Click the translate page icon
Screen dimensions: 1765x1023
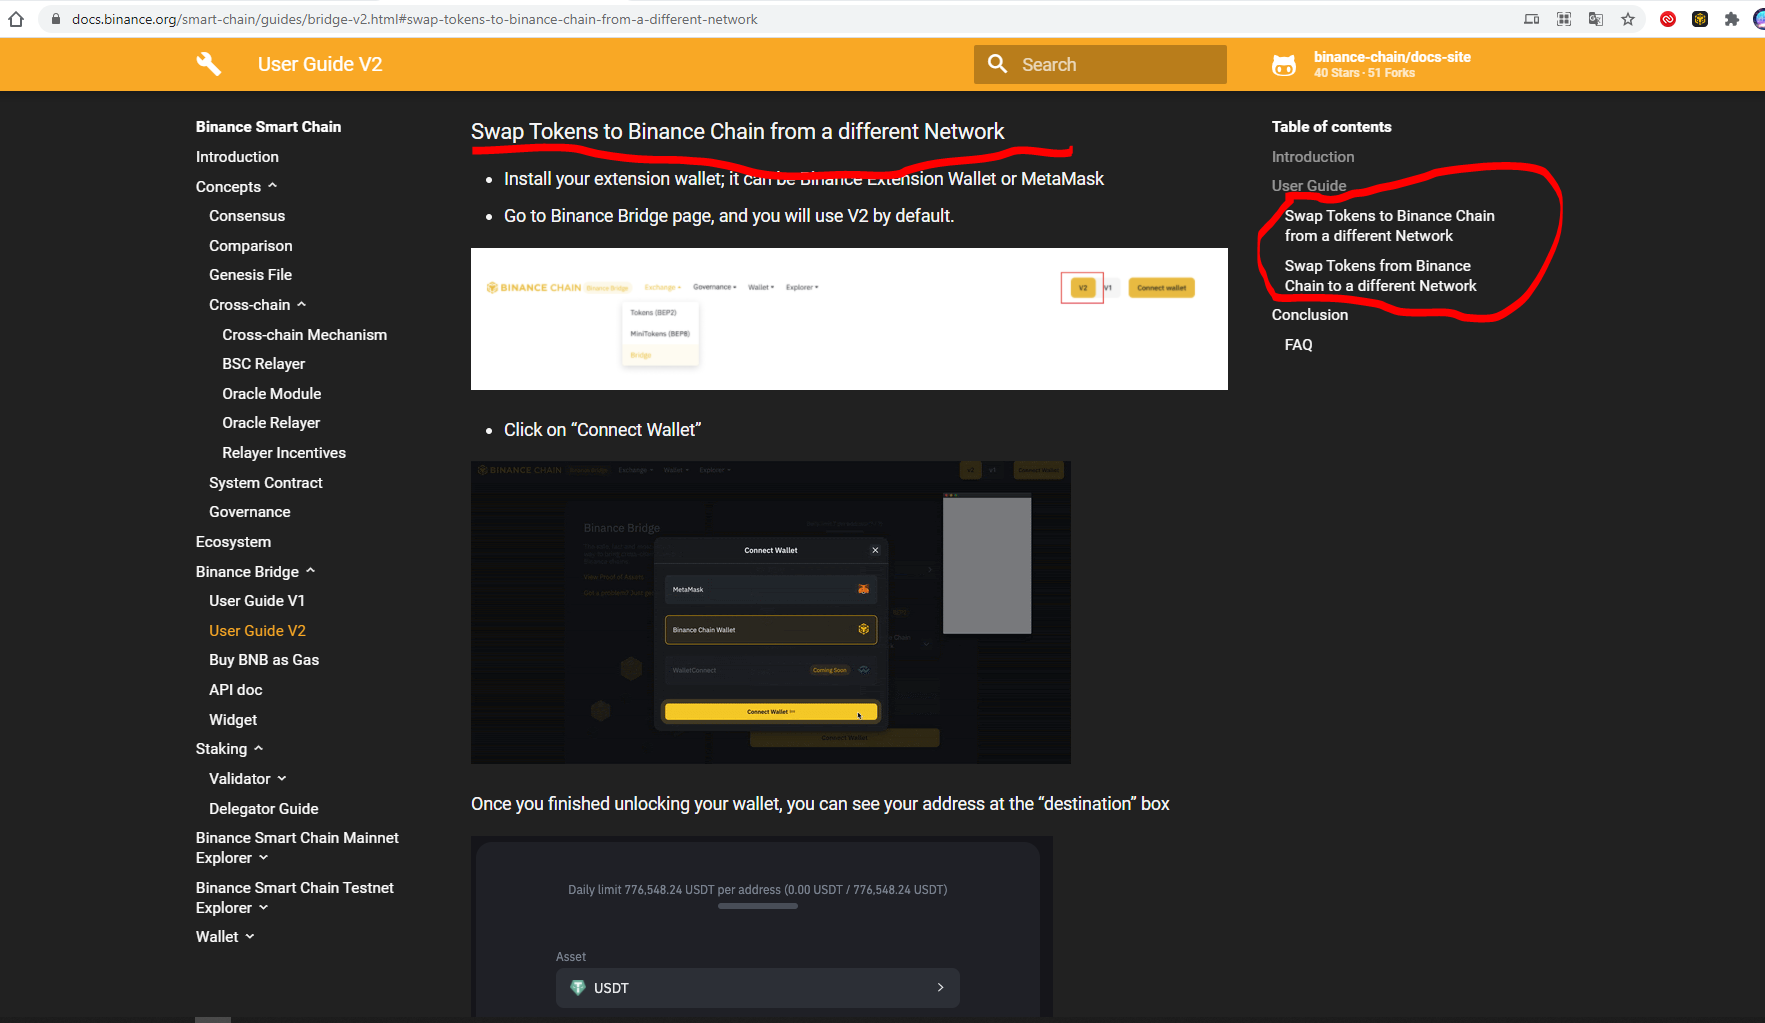coord(1596,19)
